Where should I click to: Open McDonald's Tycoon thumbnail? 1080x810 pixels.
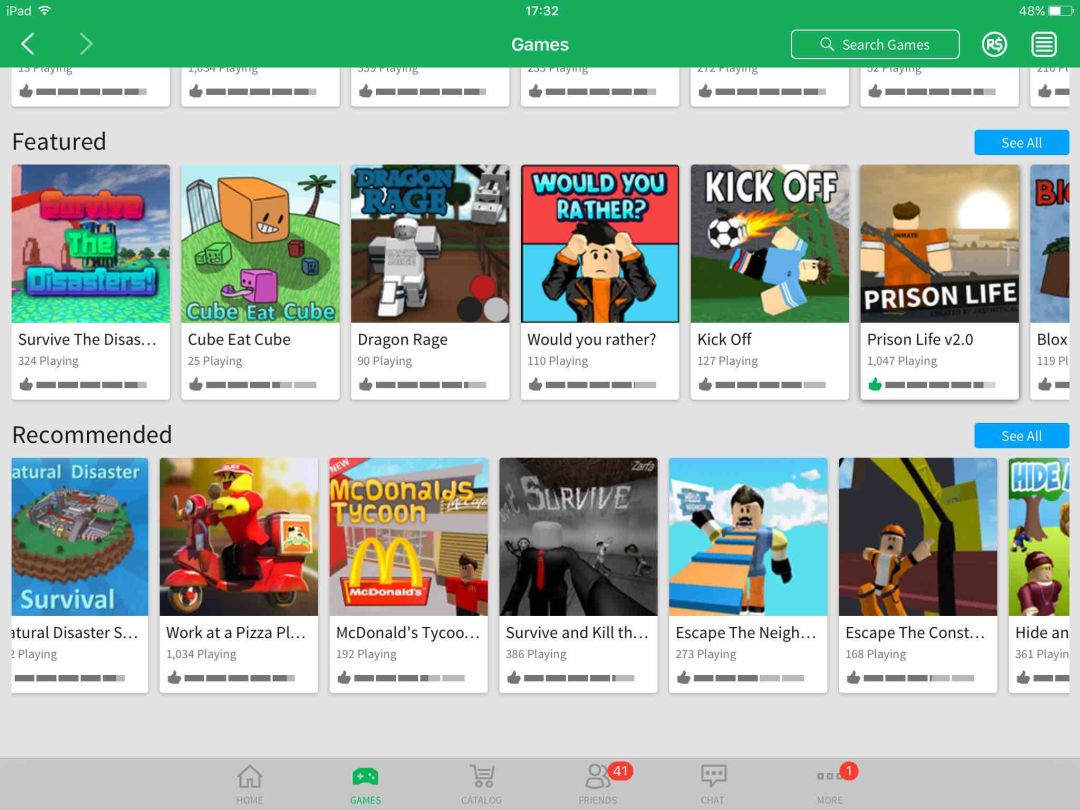(408, 537)
